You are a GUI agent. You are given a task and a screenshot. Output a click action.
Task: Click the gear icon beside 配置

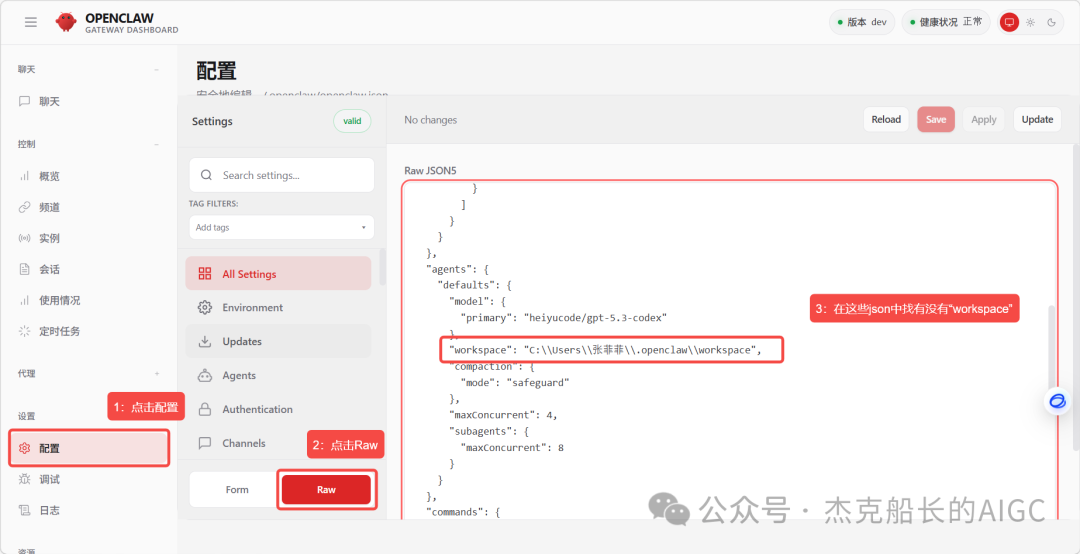pyautogui.click(x=25, y=449)
